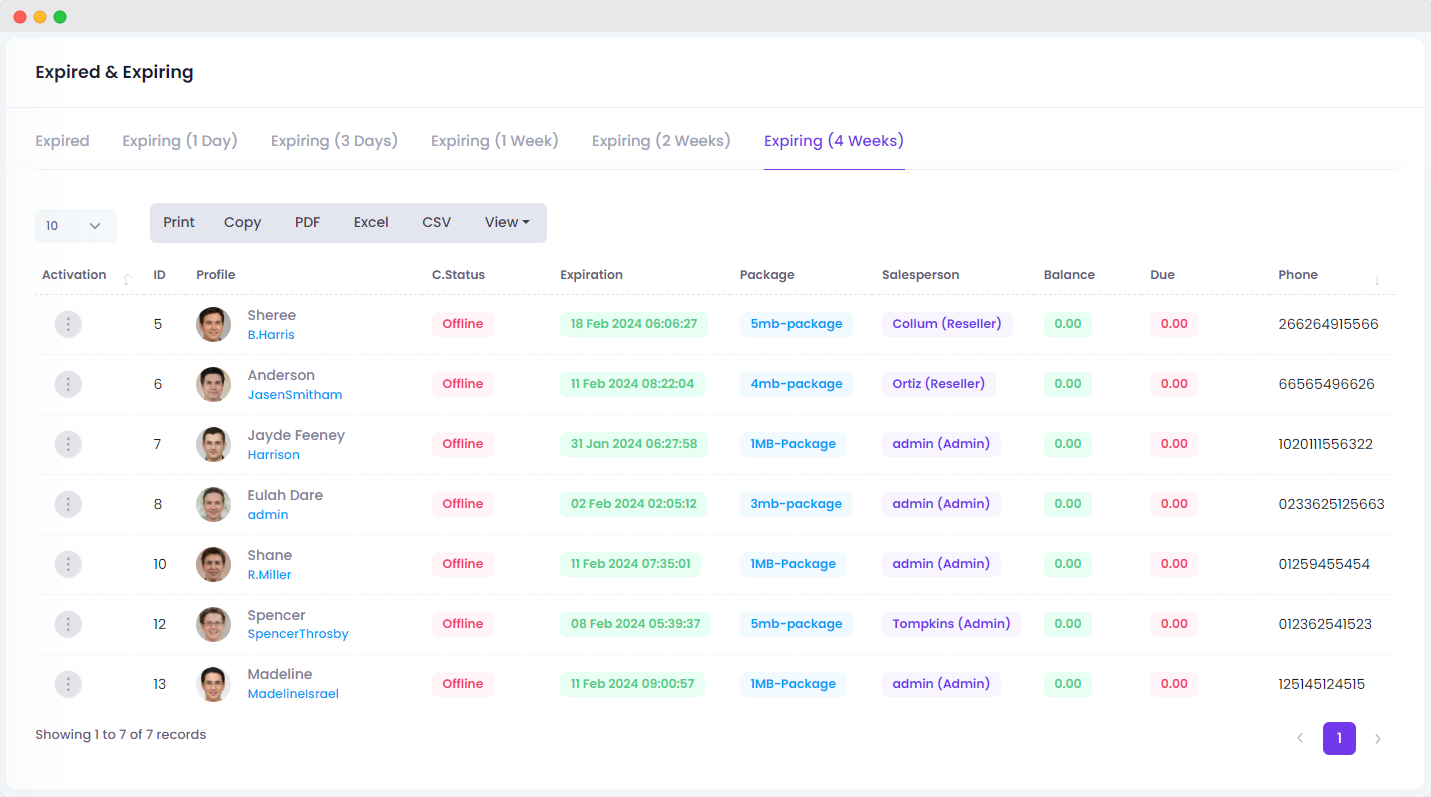Switch to Expiring (1 Week) tab

click(495, 141)
